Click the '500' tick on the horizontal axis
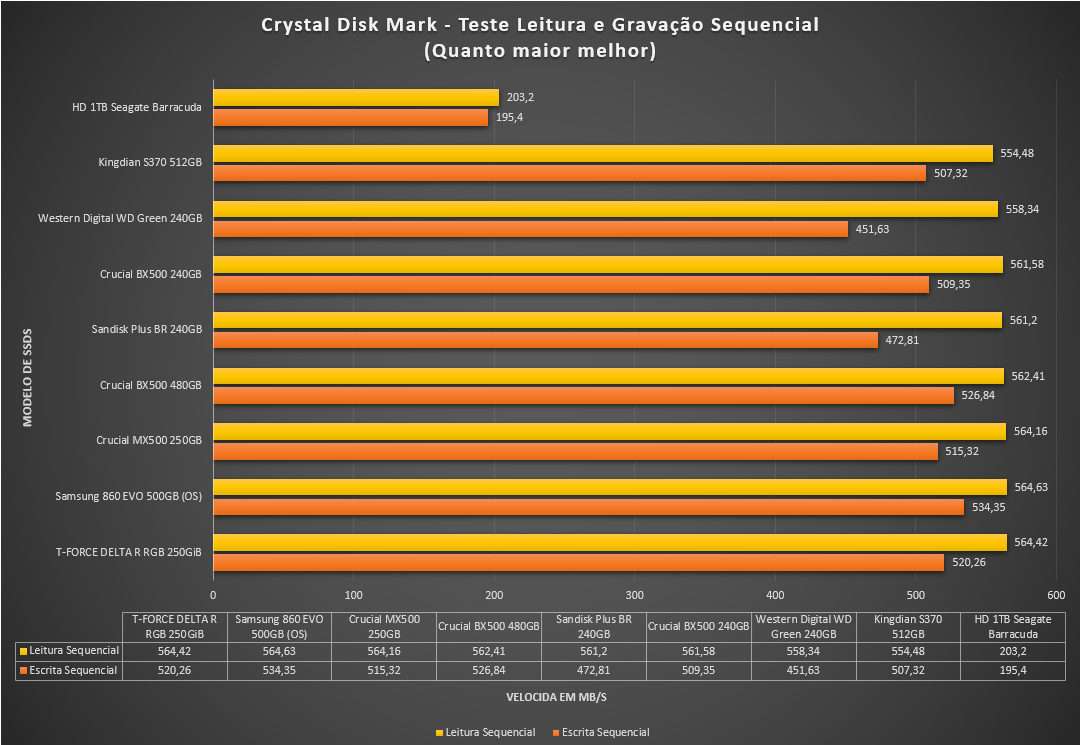Viewport: 1080px width, 745px height. (x=915, y=595)
